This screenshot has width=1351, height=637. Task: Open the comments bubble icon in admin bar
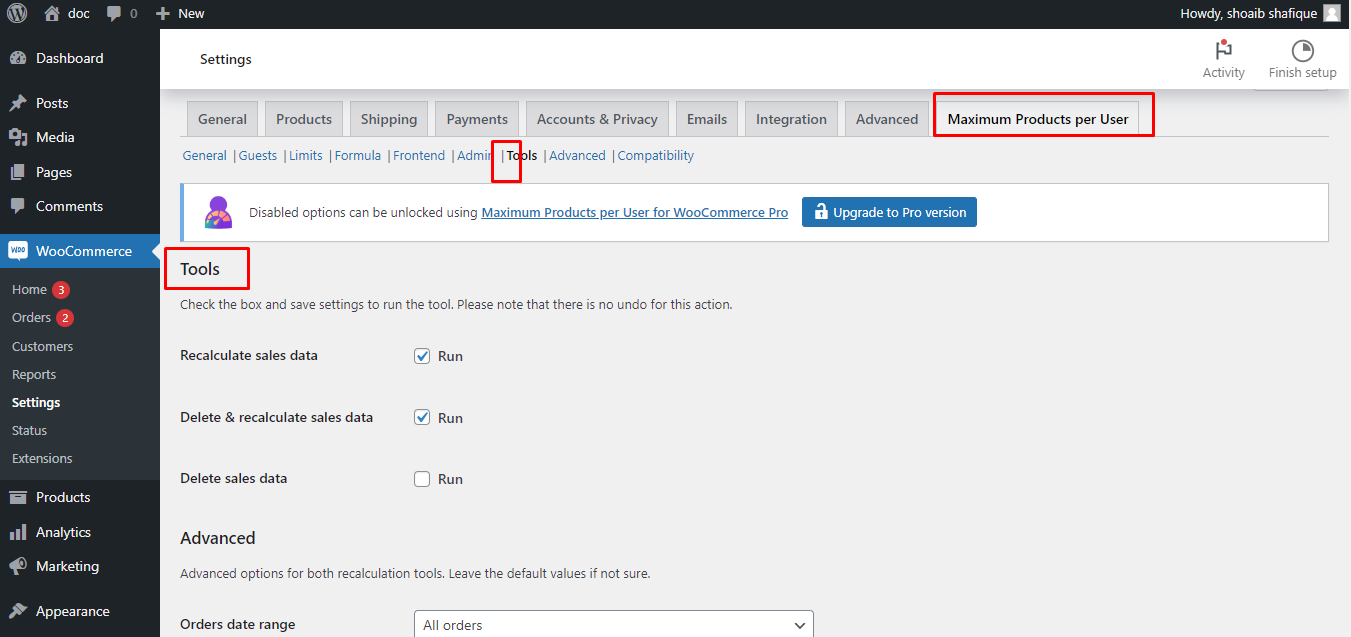pos(114,14)
